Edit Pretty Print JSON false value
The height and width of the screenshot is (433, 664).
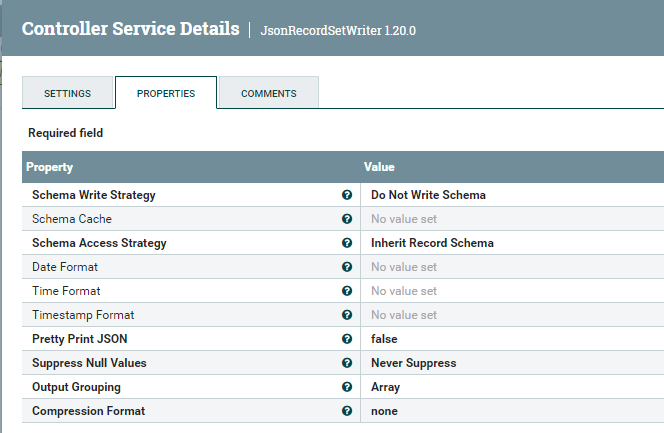tap(384, 339)
